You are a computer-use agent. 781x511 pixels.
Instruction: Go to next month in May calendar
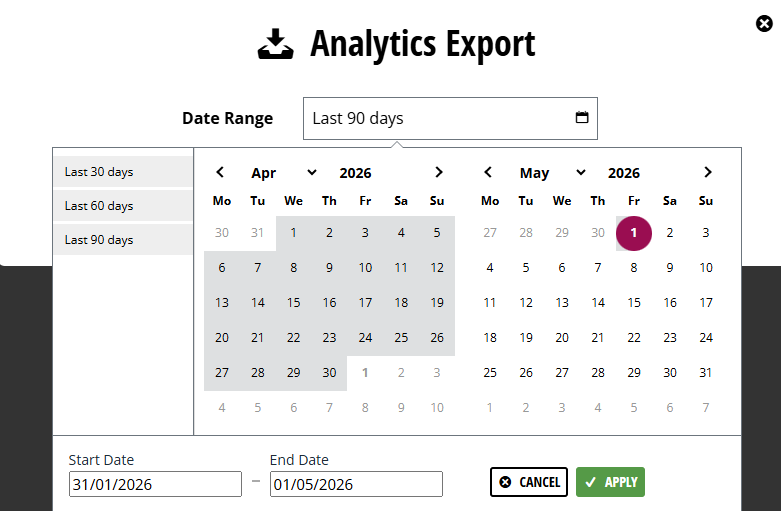pyautogui.click(x=708, y=172)
